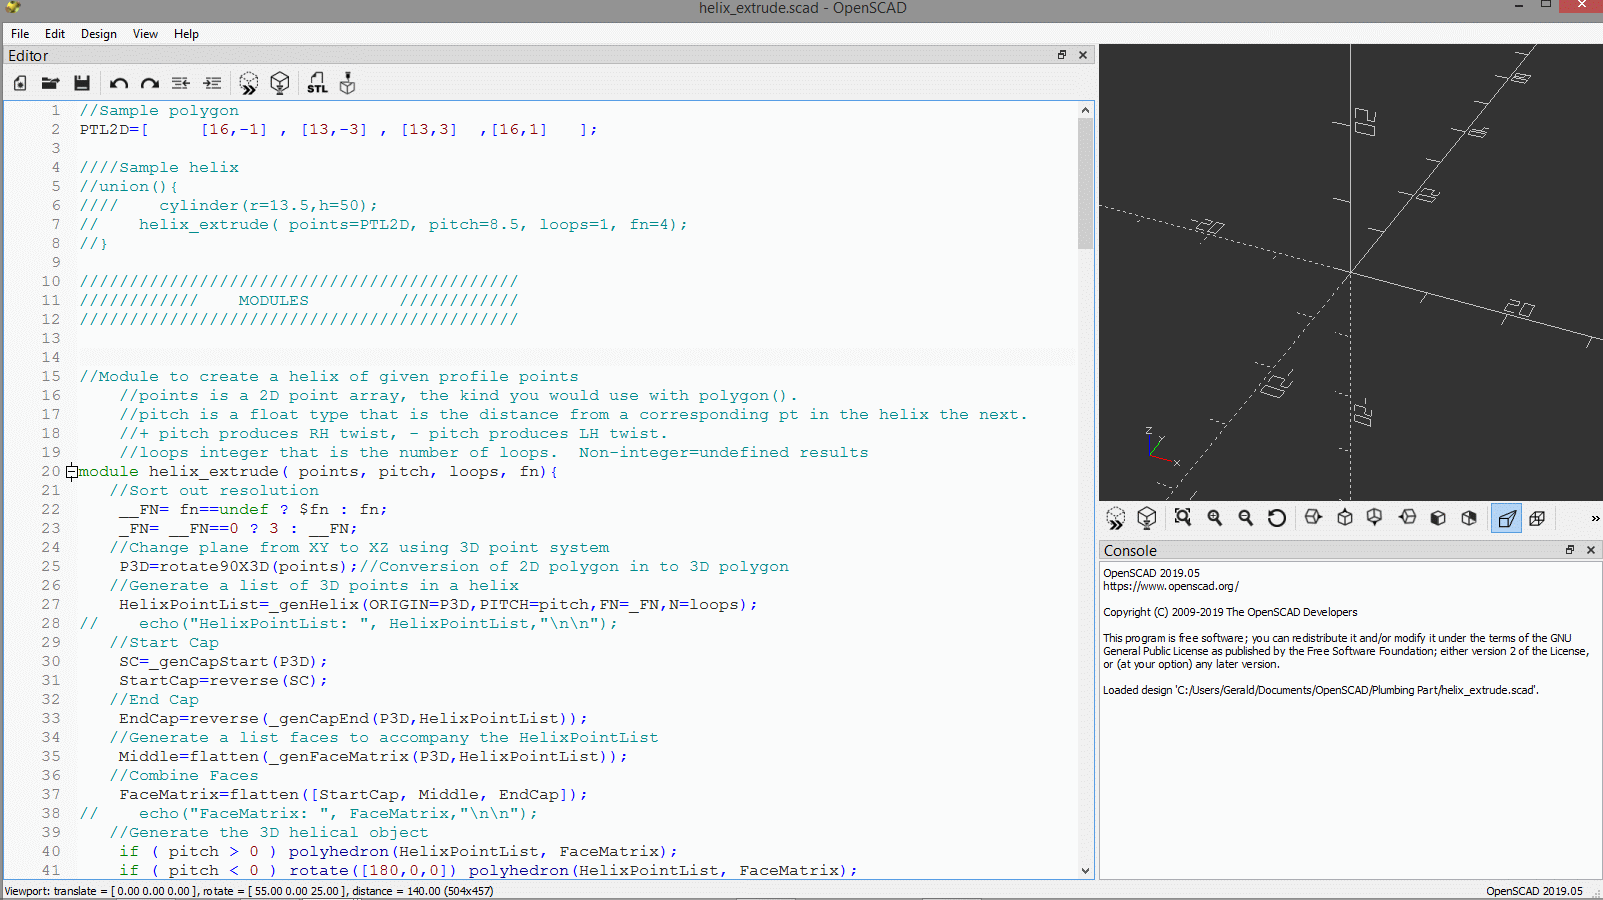
Task: Click the View All icon
Action: coord(1183,518)
